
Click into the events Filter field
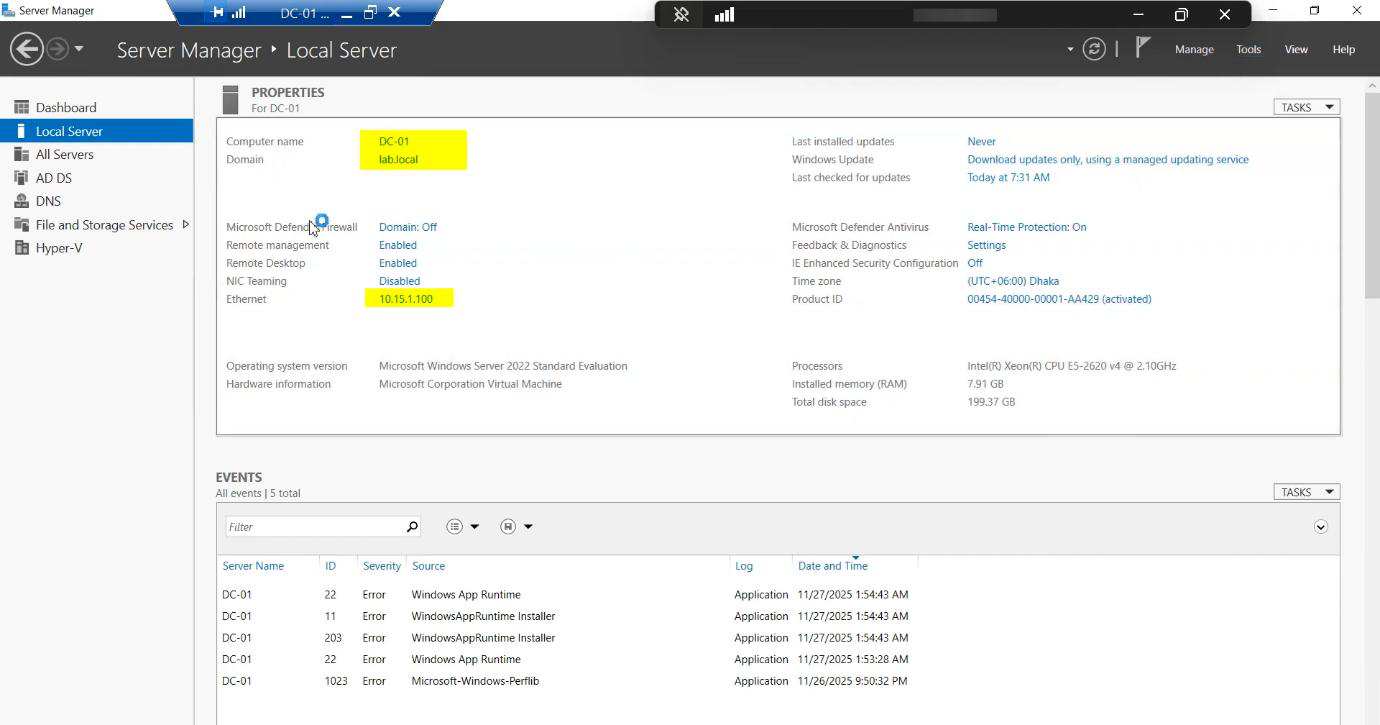314,526
